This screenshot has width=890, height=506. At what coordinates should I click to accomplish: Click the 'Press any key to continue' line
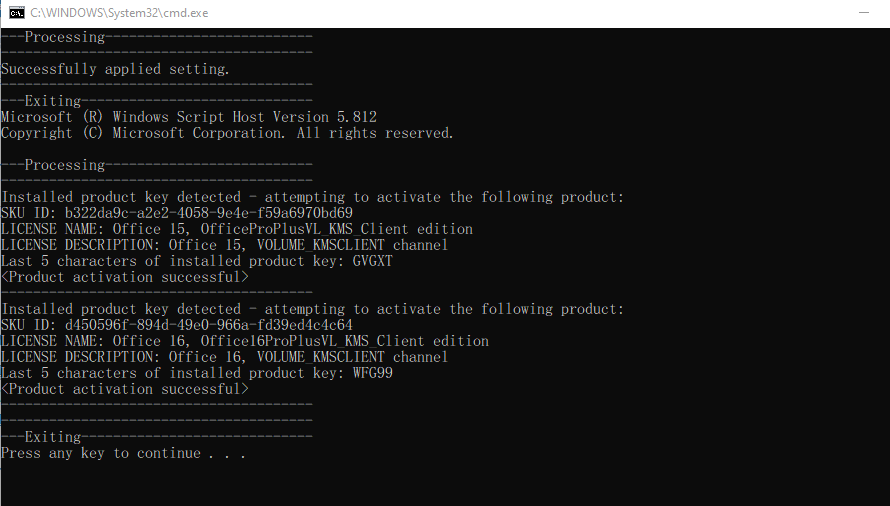[123, 453]
